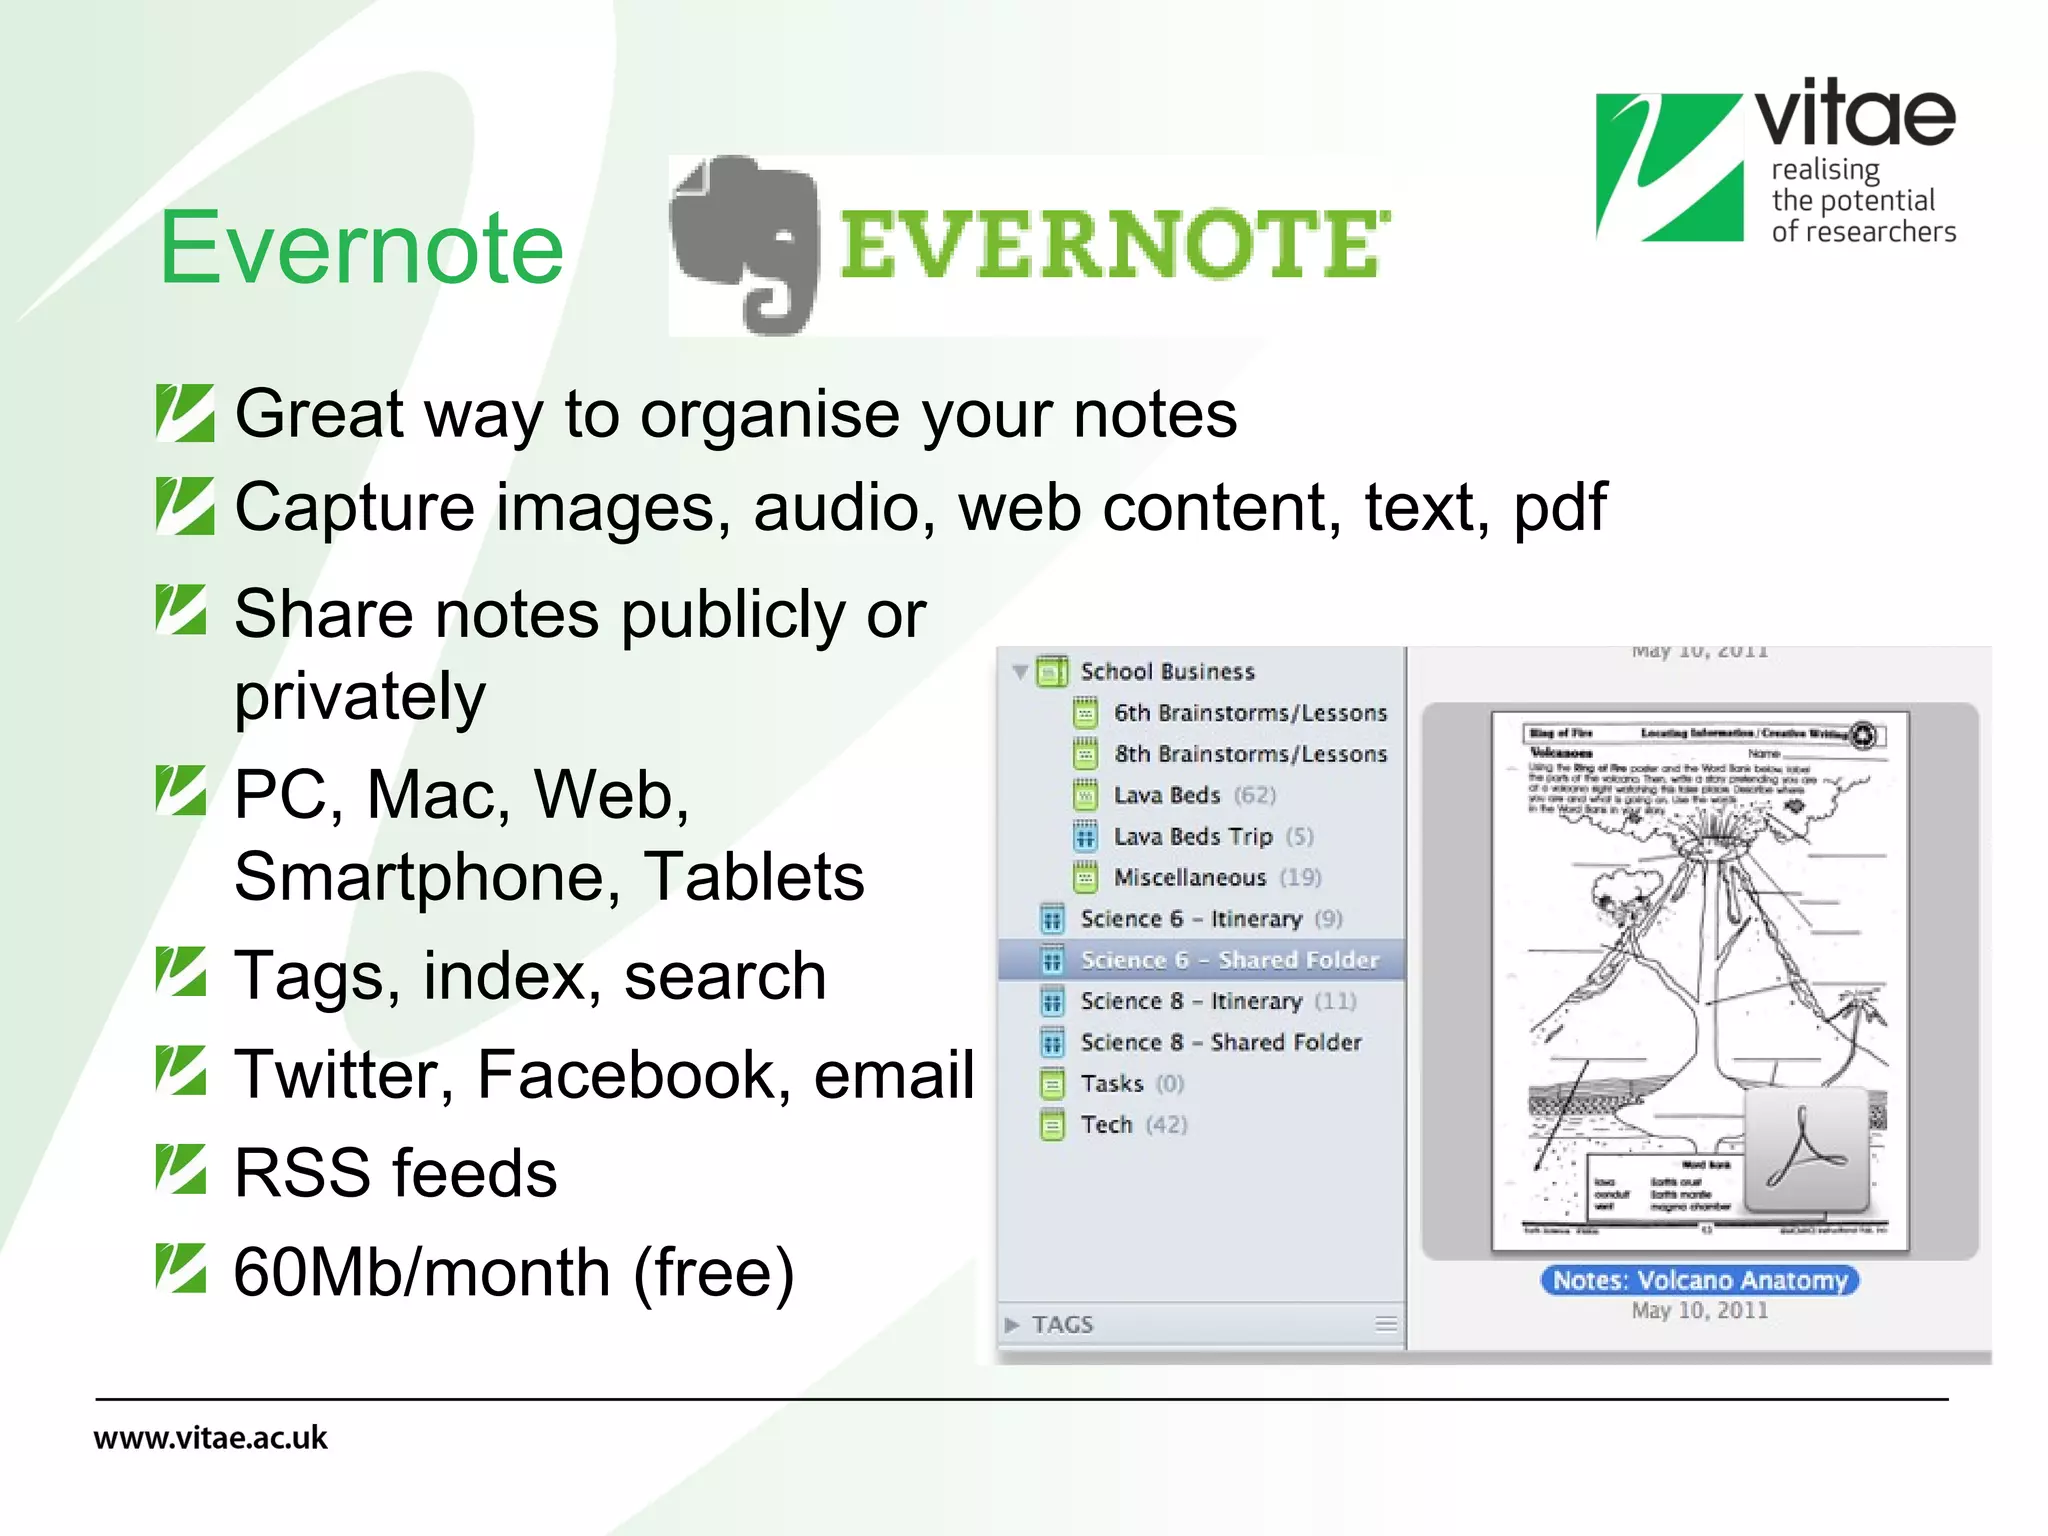Click the EVERNOTE green wordmark

1115,244
